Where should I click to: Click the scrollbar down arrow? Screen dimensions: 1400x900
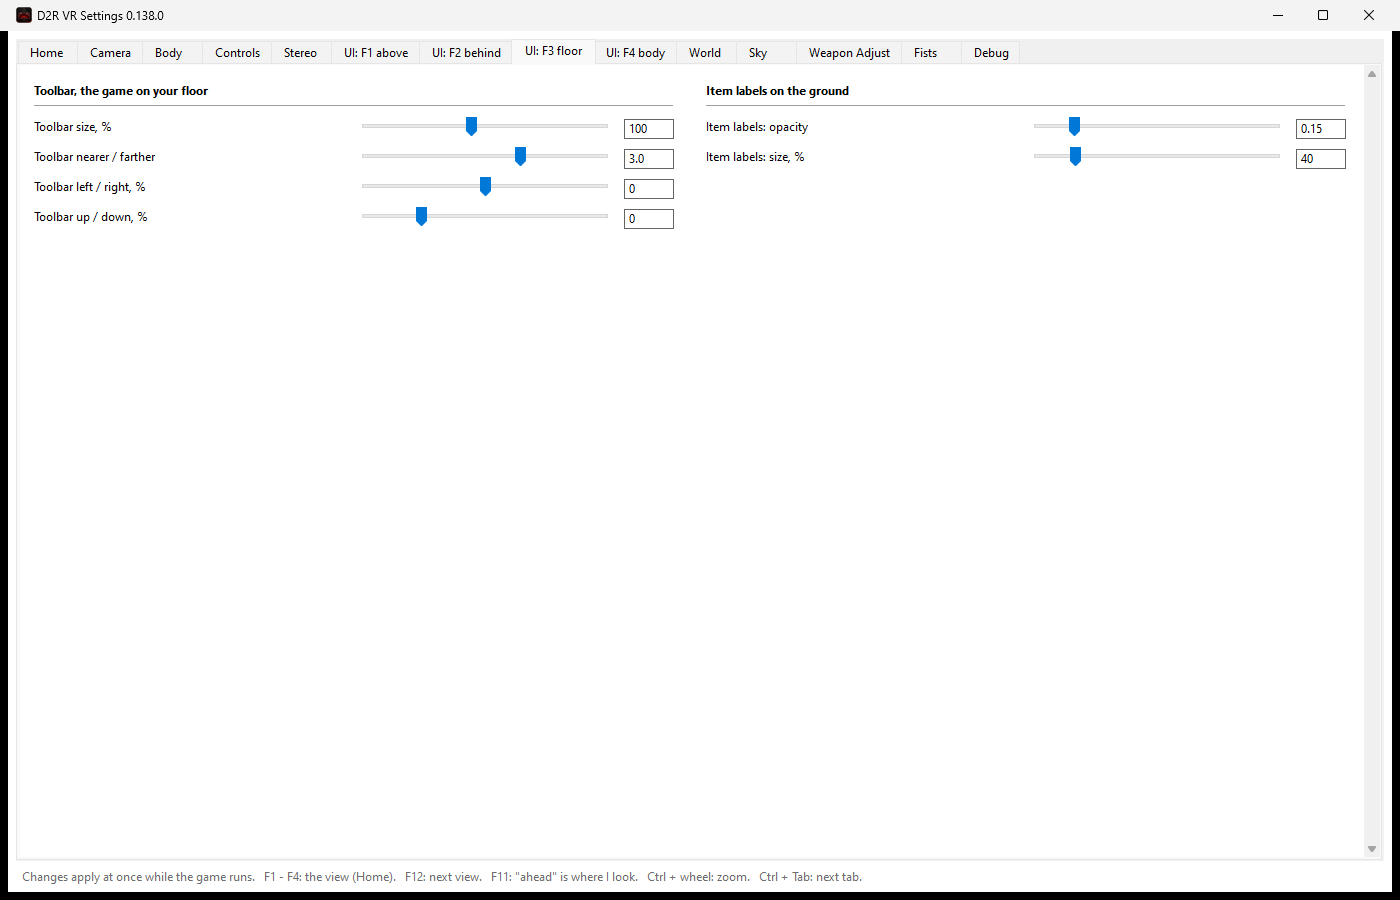(x=1372, y=849)
